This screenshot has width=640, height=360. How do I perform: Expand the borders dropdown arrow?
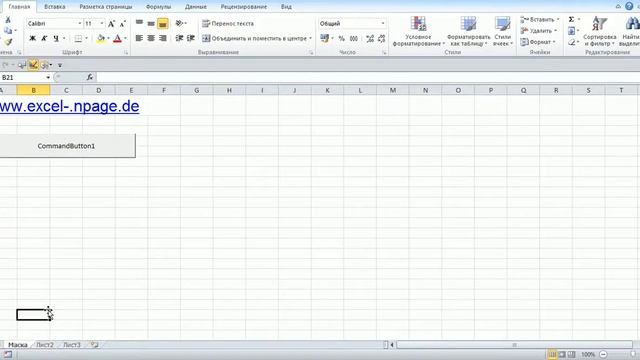coord(86,38)
